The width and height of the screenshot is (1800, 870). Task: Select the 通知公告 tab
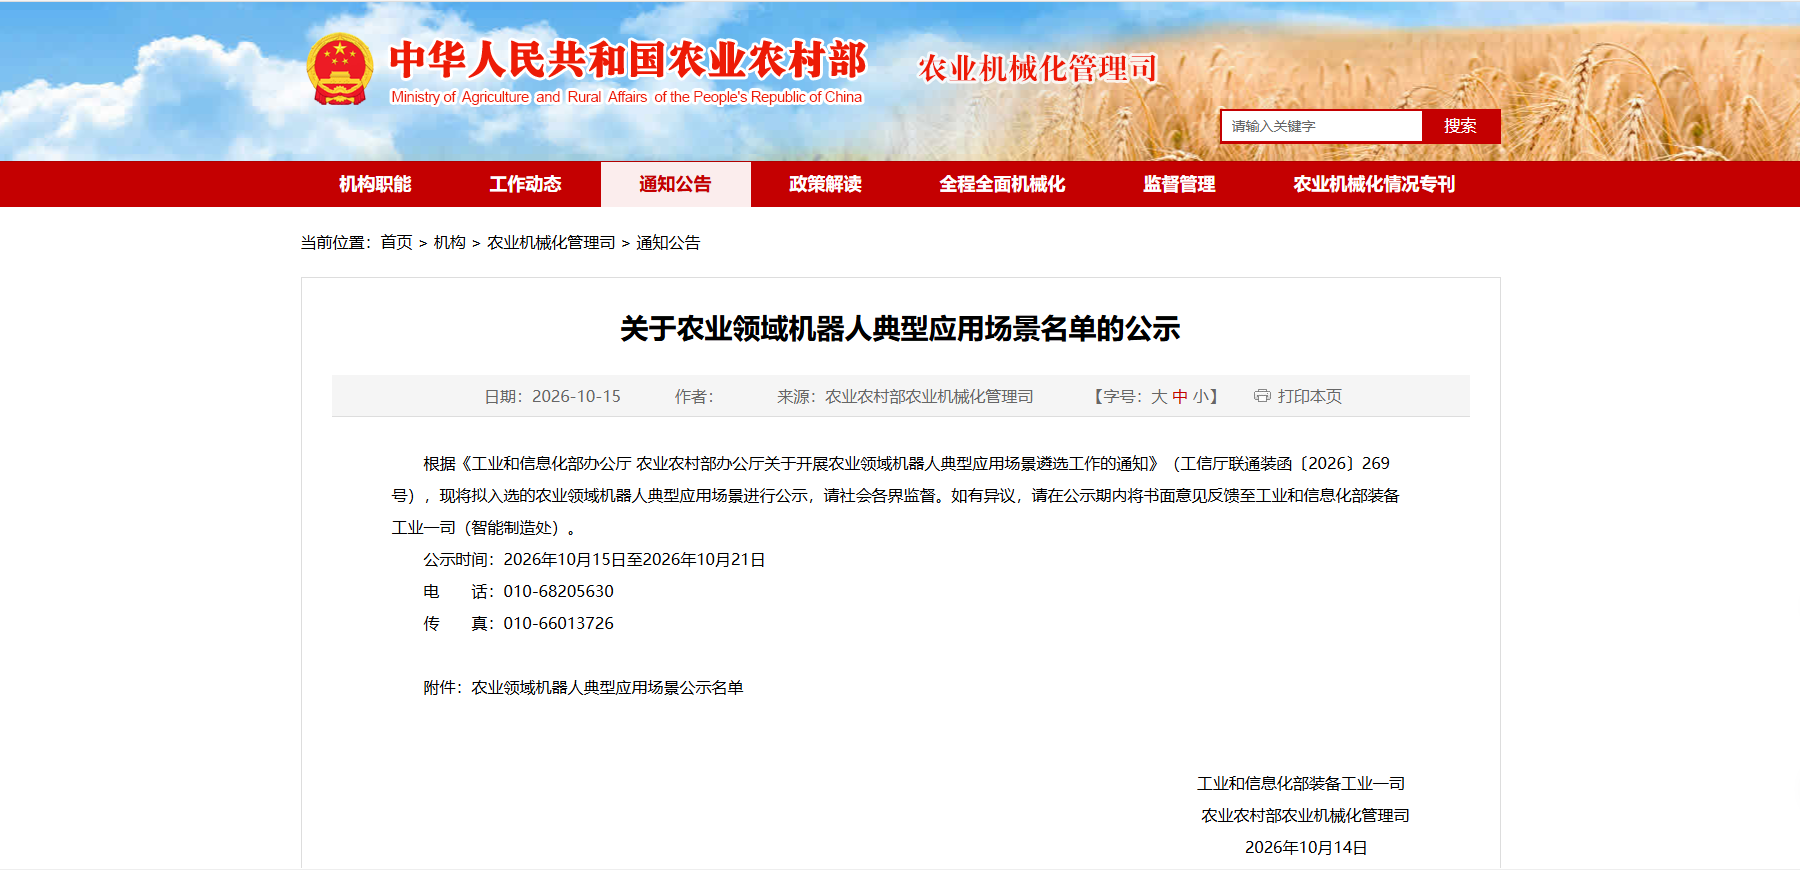675,184
